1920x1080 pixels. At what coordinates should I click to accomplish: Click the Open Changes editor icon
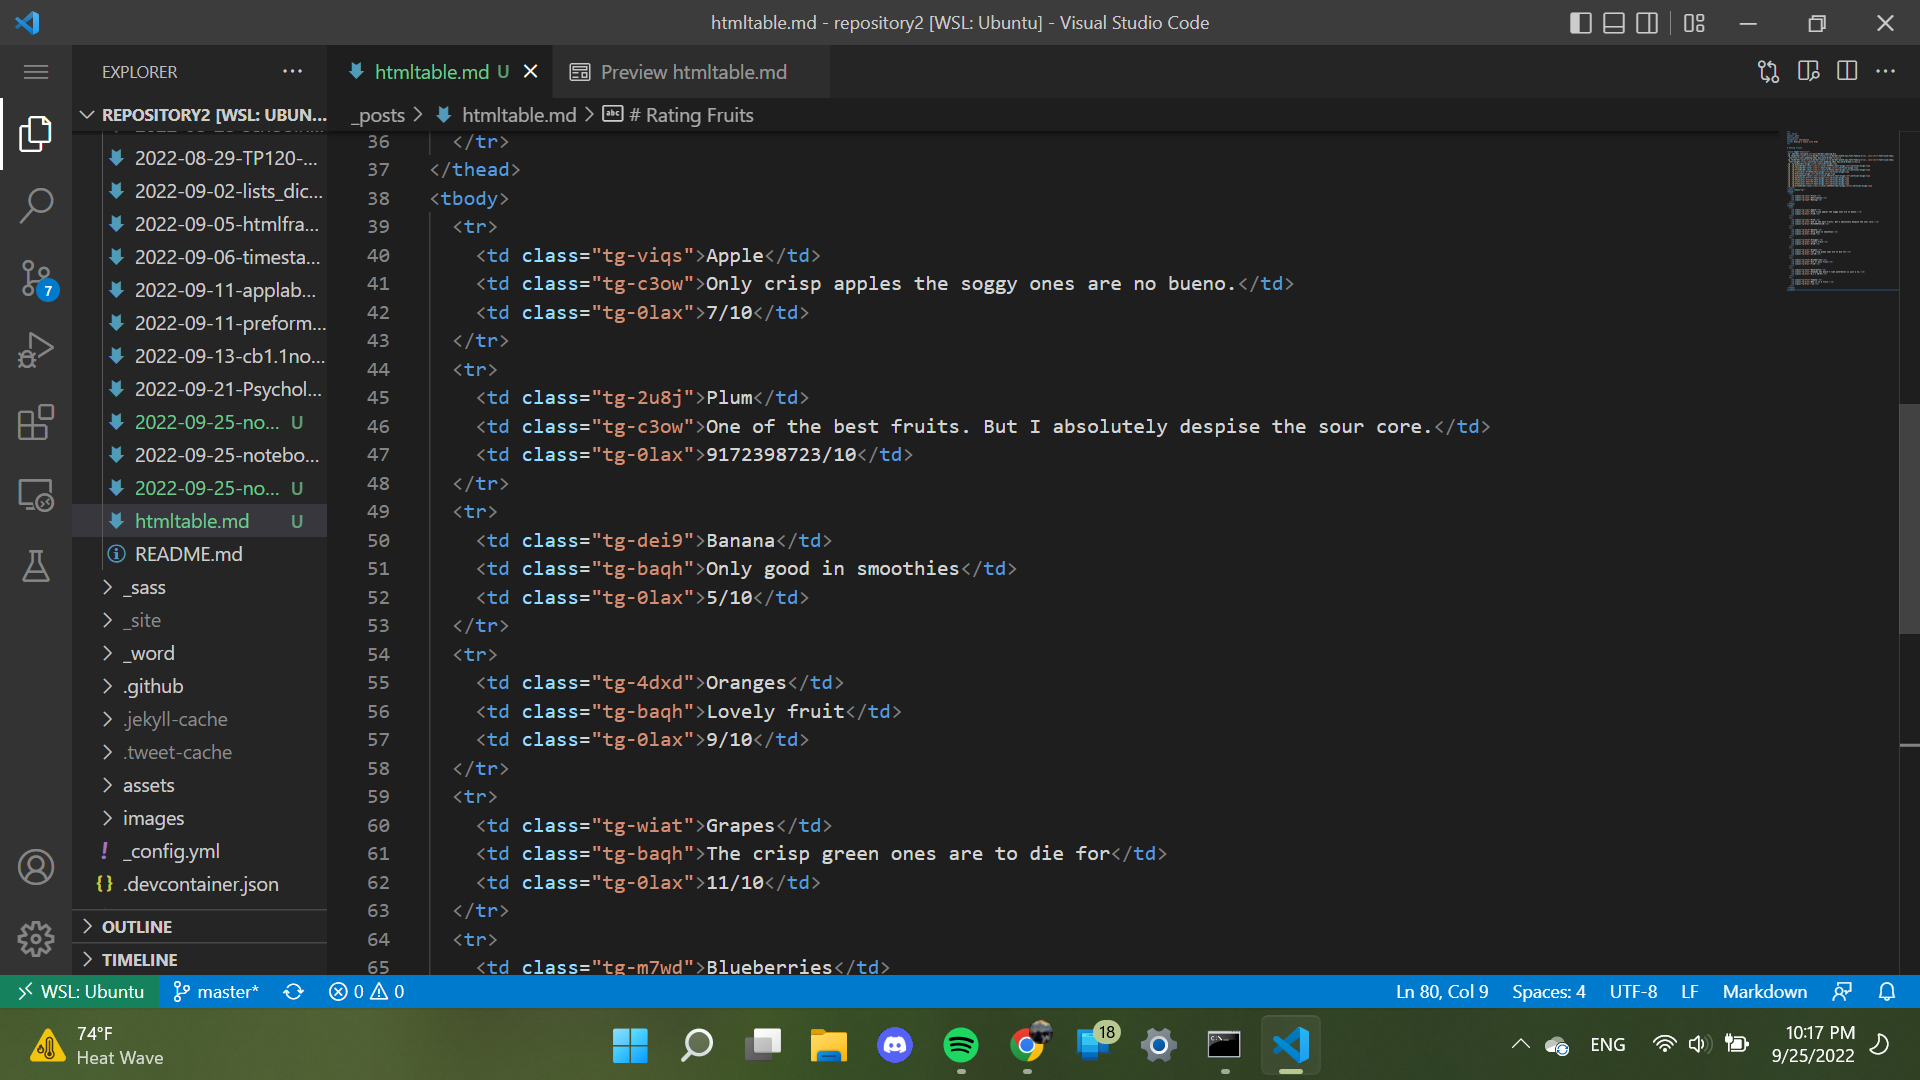click(1768, 72)
